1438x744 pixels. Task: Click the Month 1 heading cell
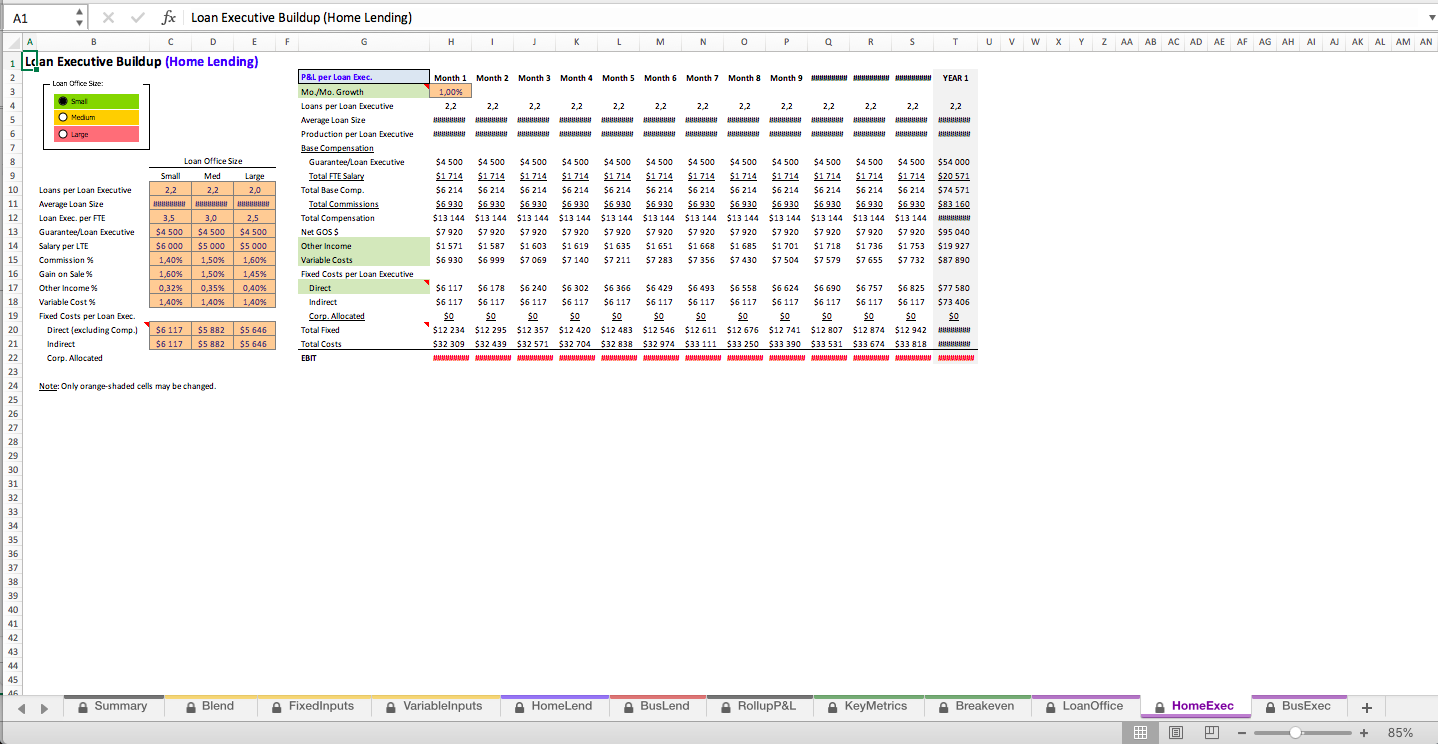449,77
